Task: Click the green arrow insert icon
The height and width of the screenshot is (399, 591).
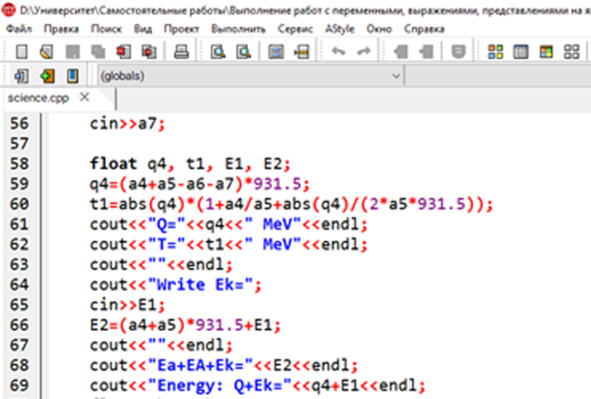Action: (x=47, y=76)
